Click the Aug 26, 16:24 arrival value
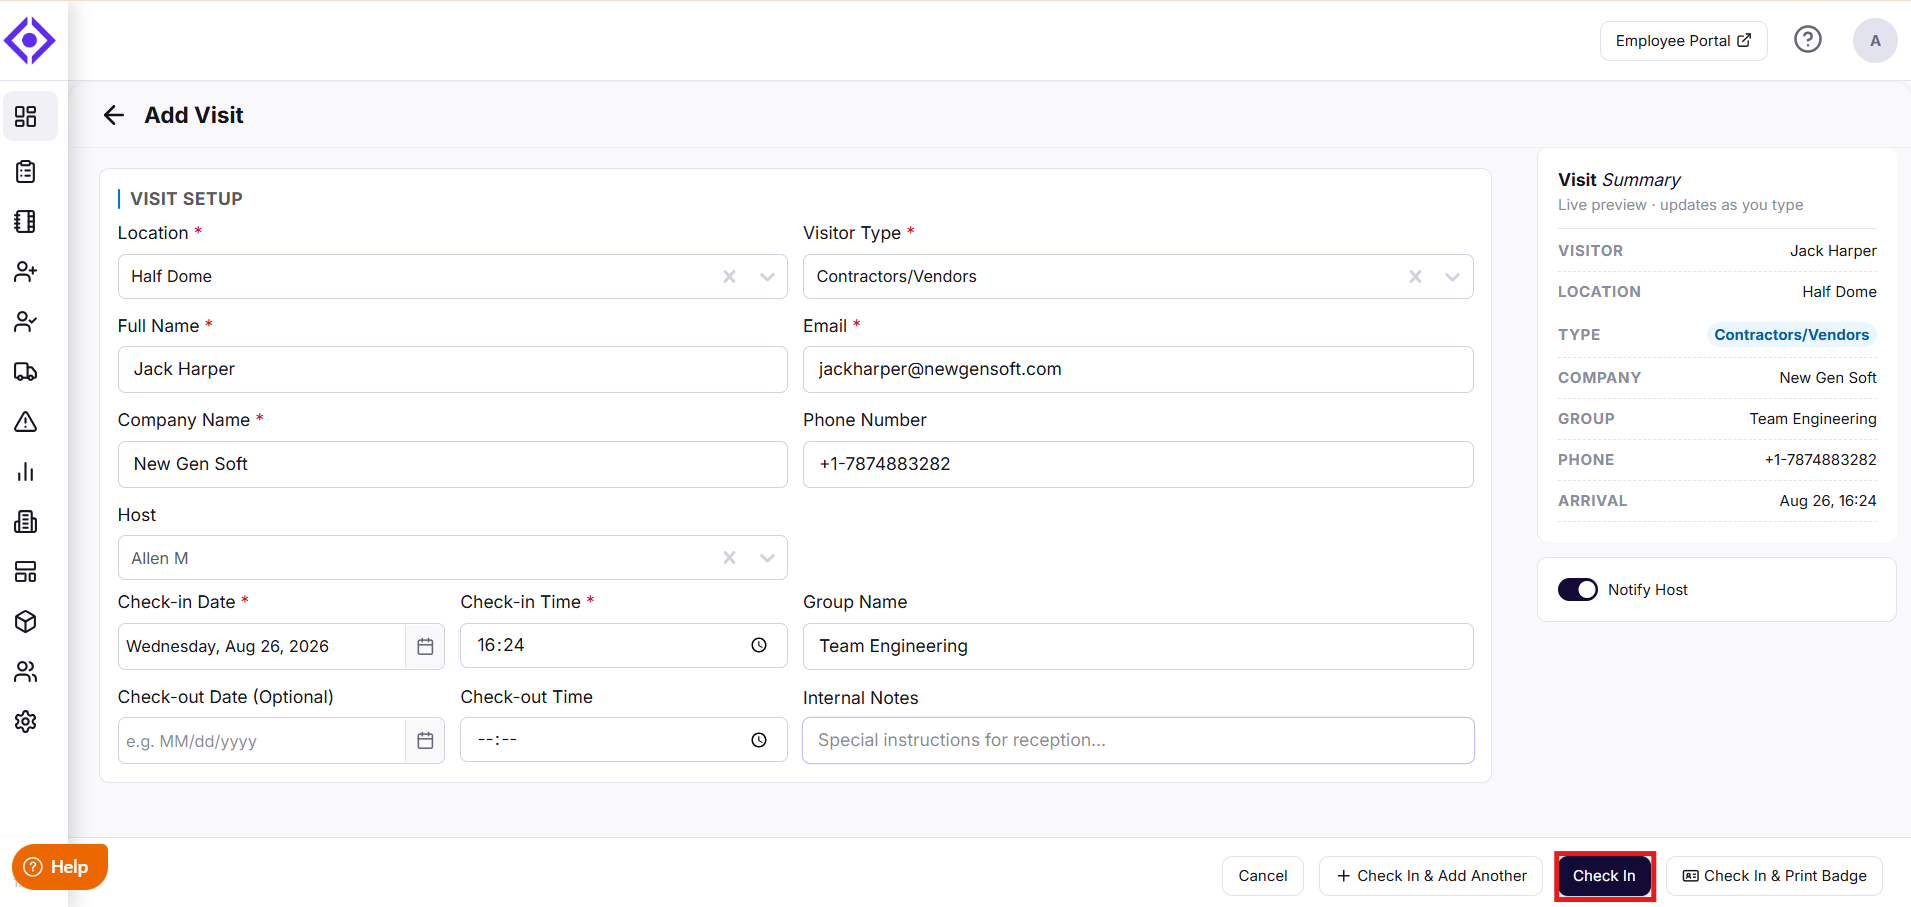Screen dimensions: 1911x907 (x=1828, y=501)
